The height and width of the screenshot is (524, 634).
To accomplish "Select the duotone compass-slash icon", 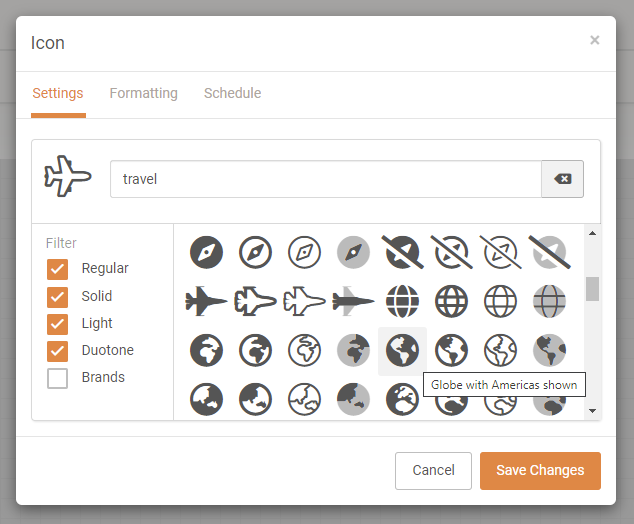I will [x=549, y=252].
